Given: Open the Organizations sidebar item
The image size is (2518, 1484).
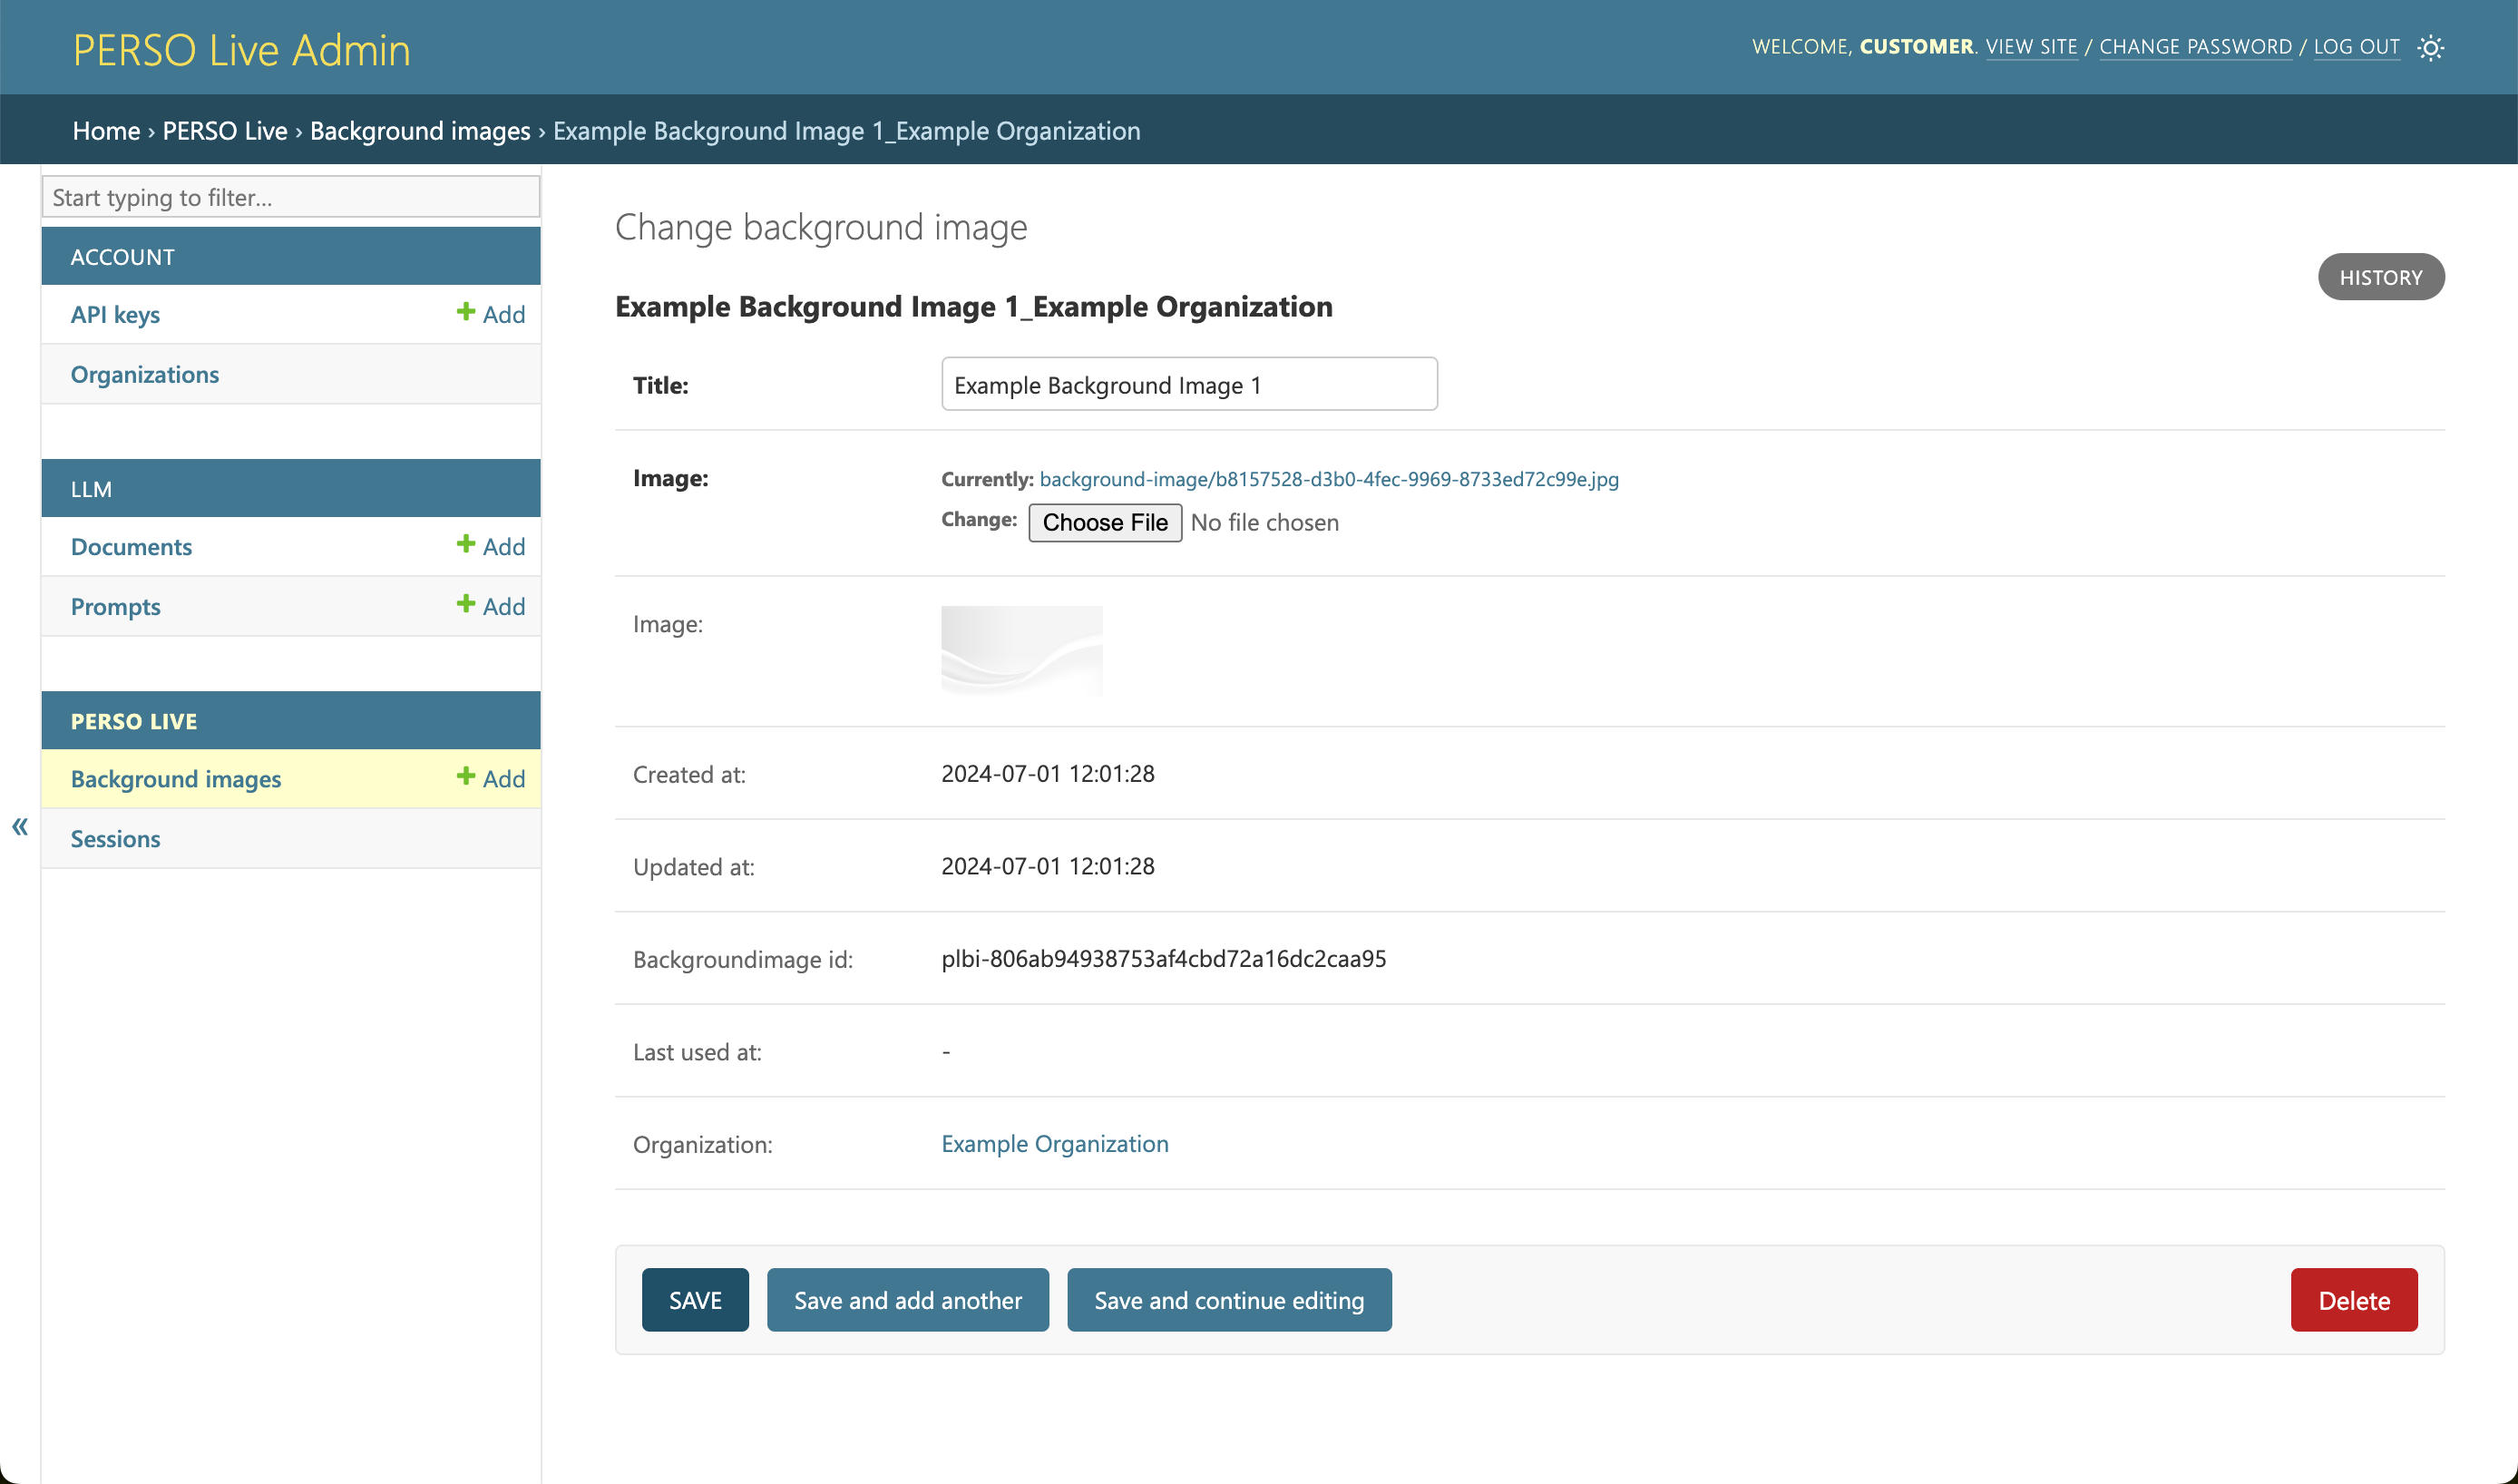Looking at the screenshot, I should [145, 374].
